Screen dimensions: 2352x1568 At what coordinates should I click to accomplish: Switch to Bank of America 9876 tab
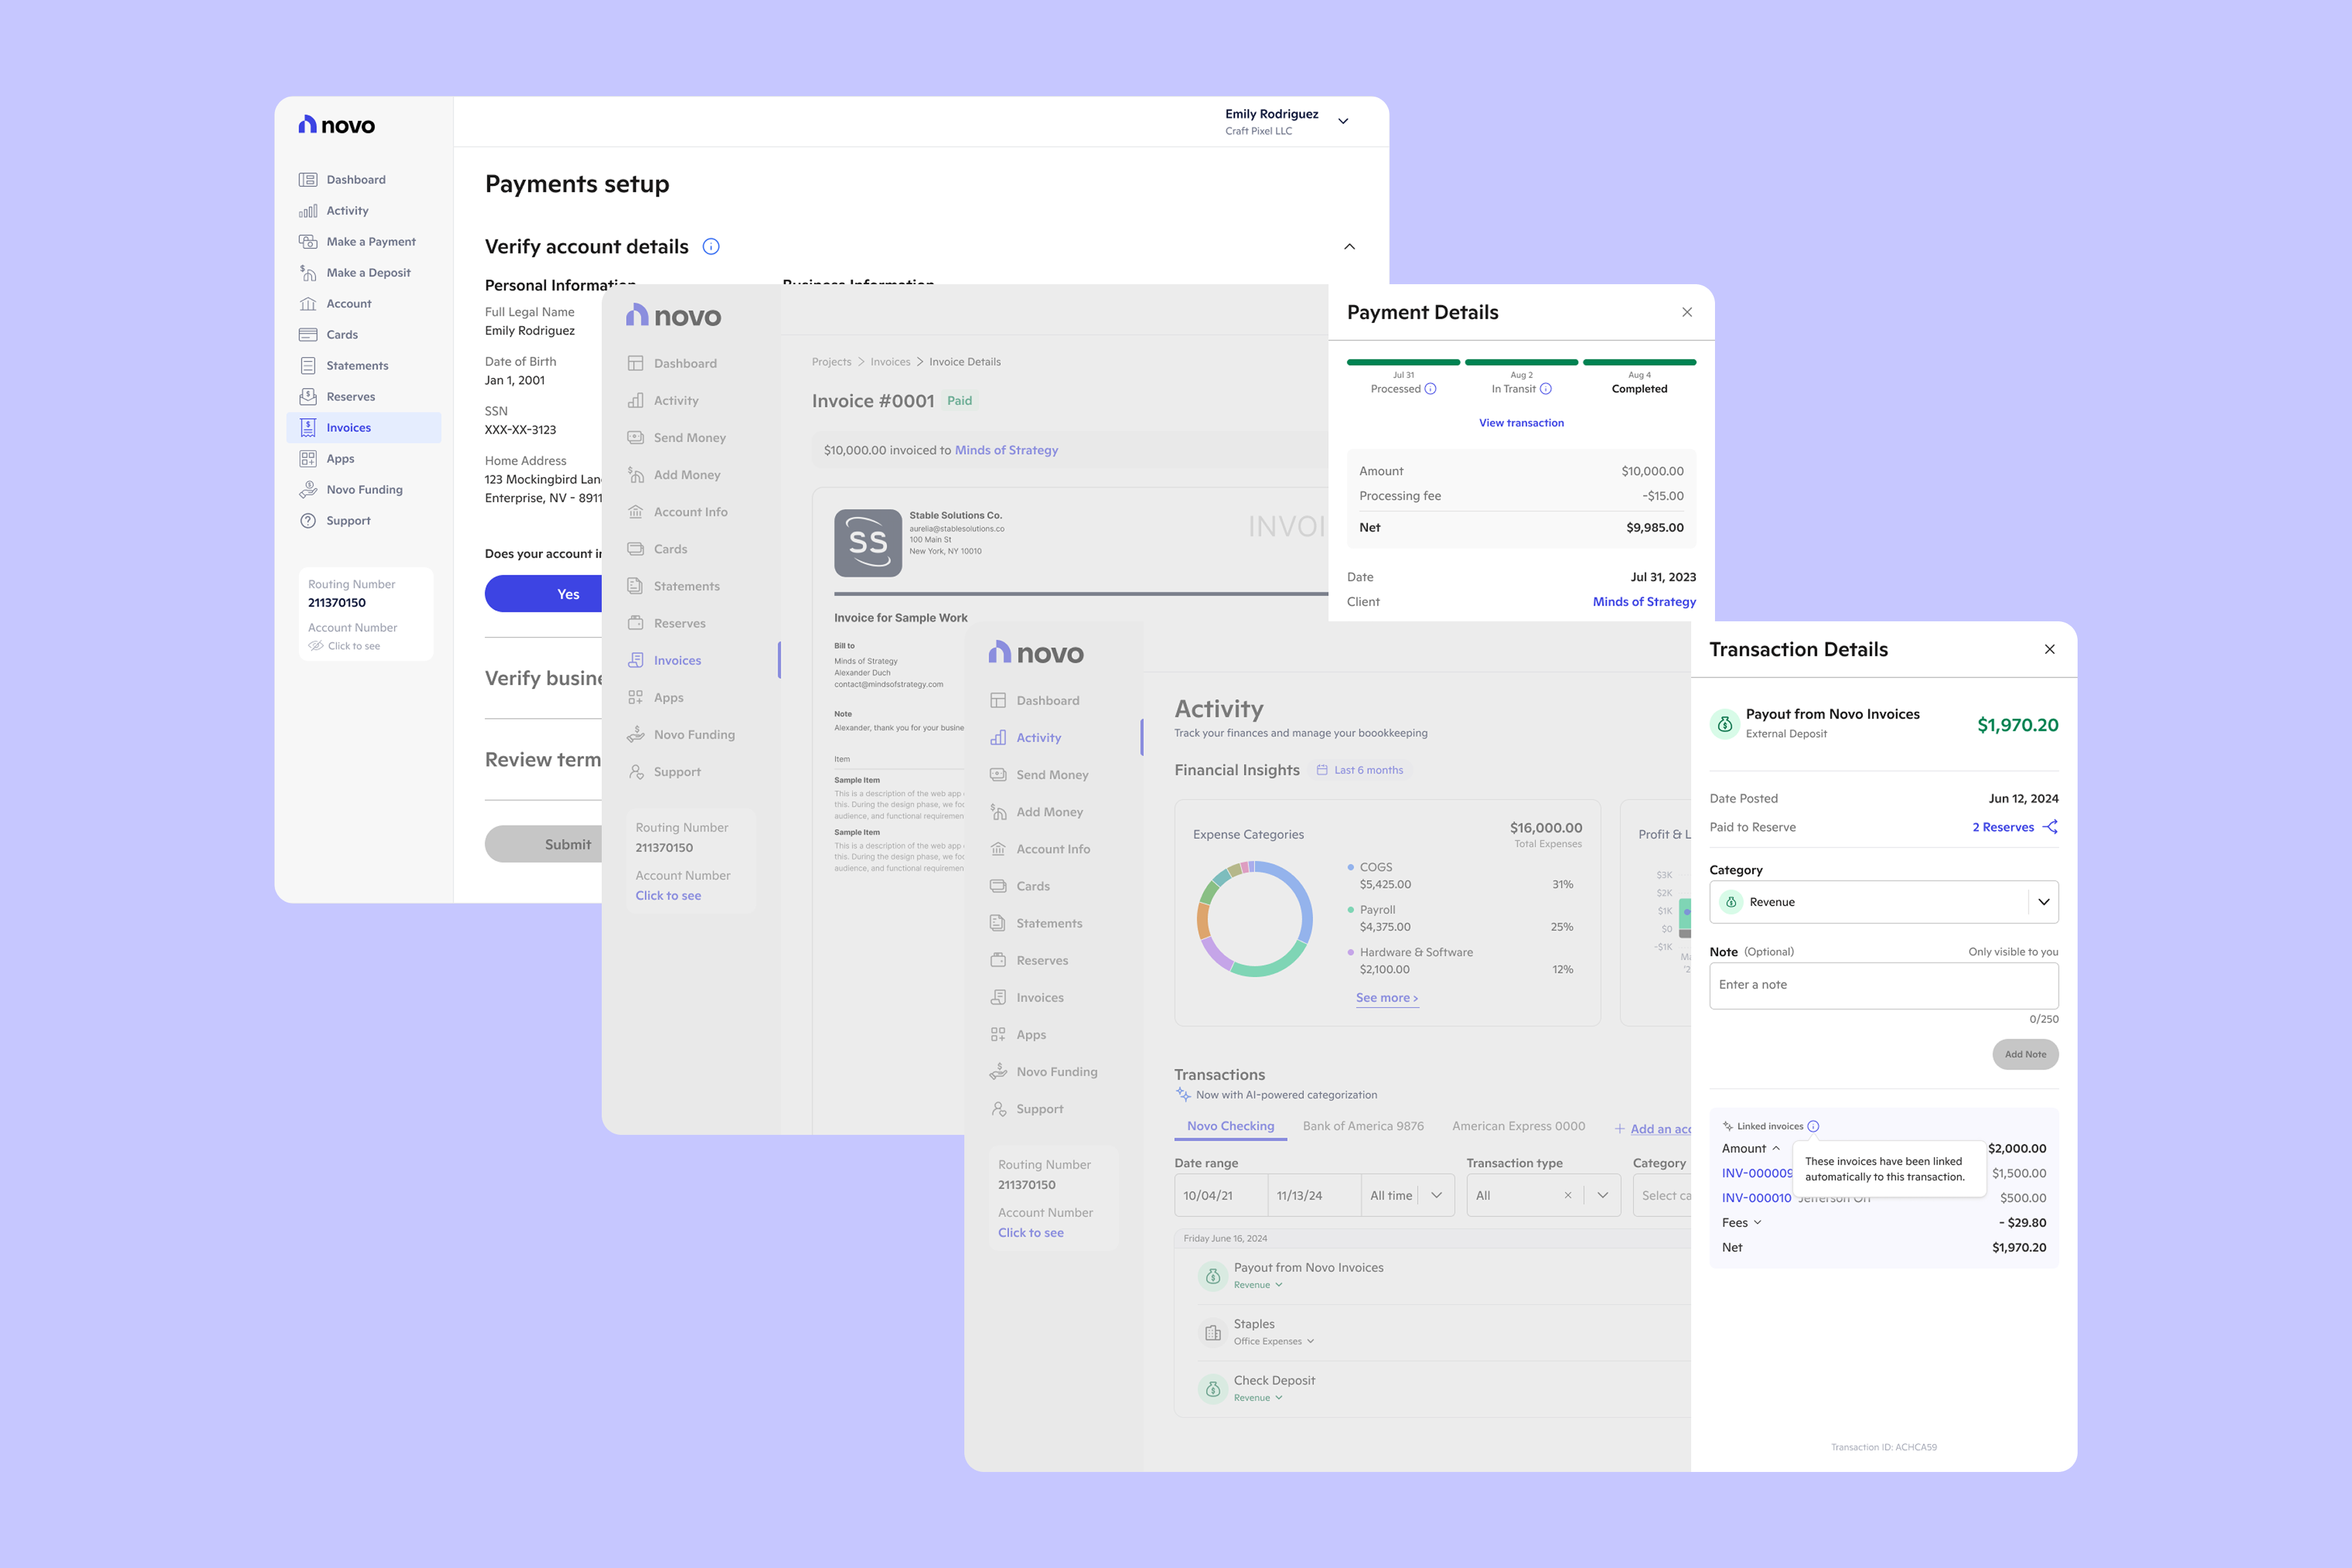[x=1363, y=1127]
